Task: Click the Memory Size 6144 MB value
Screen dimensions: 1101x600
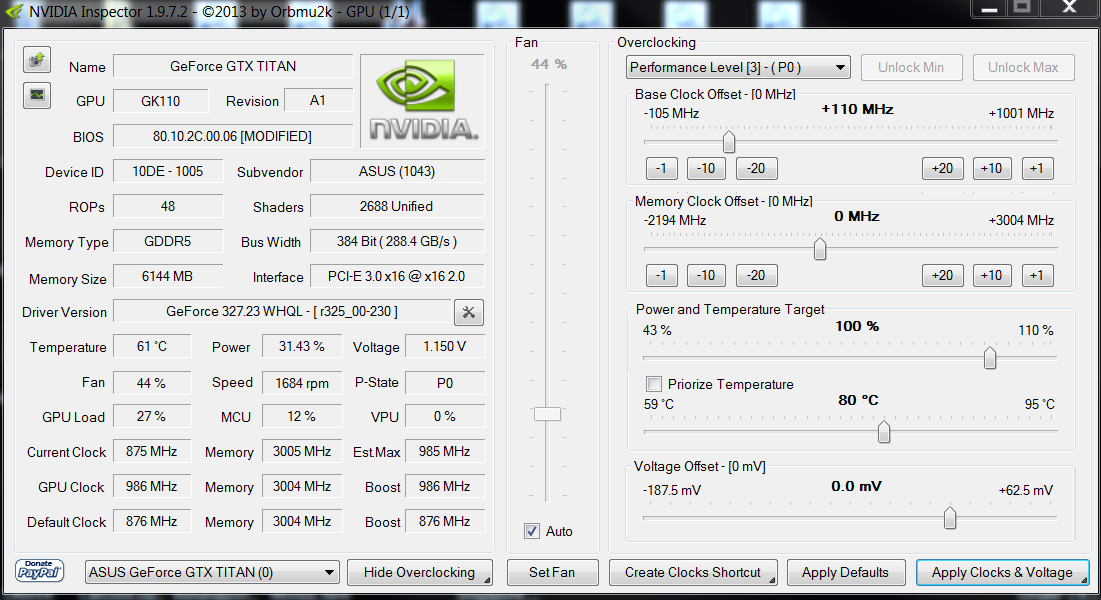Action: click(x=168, y=276)
